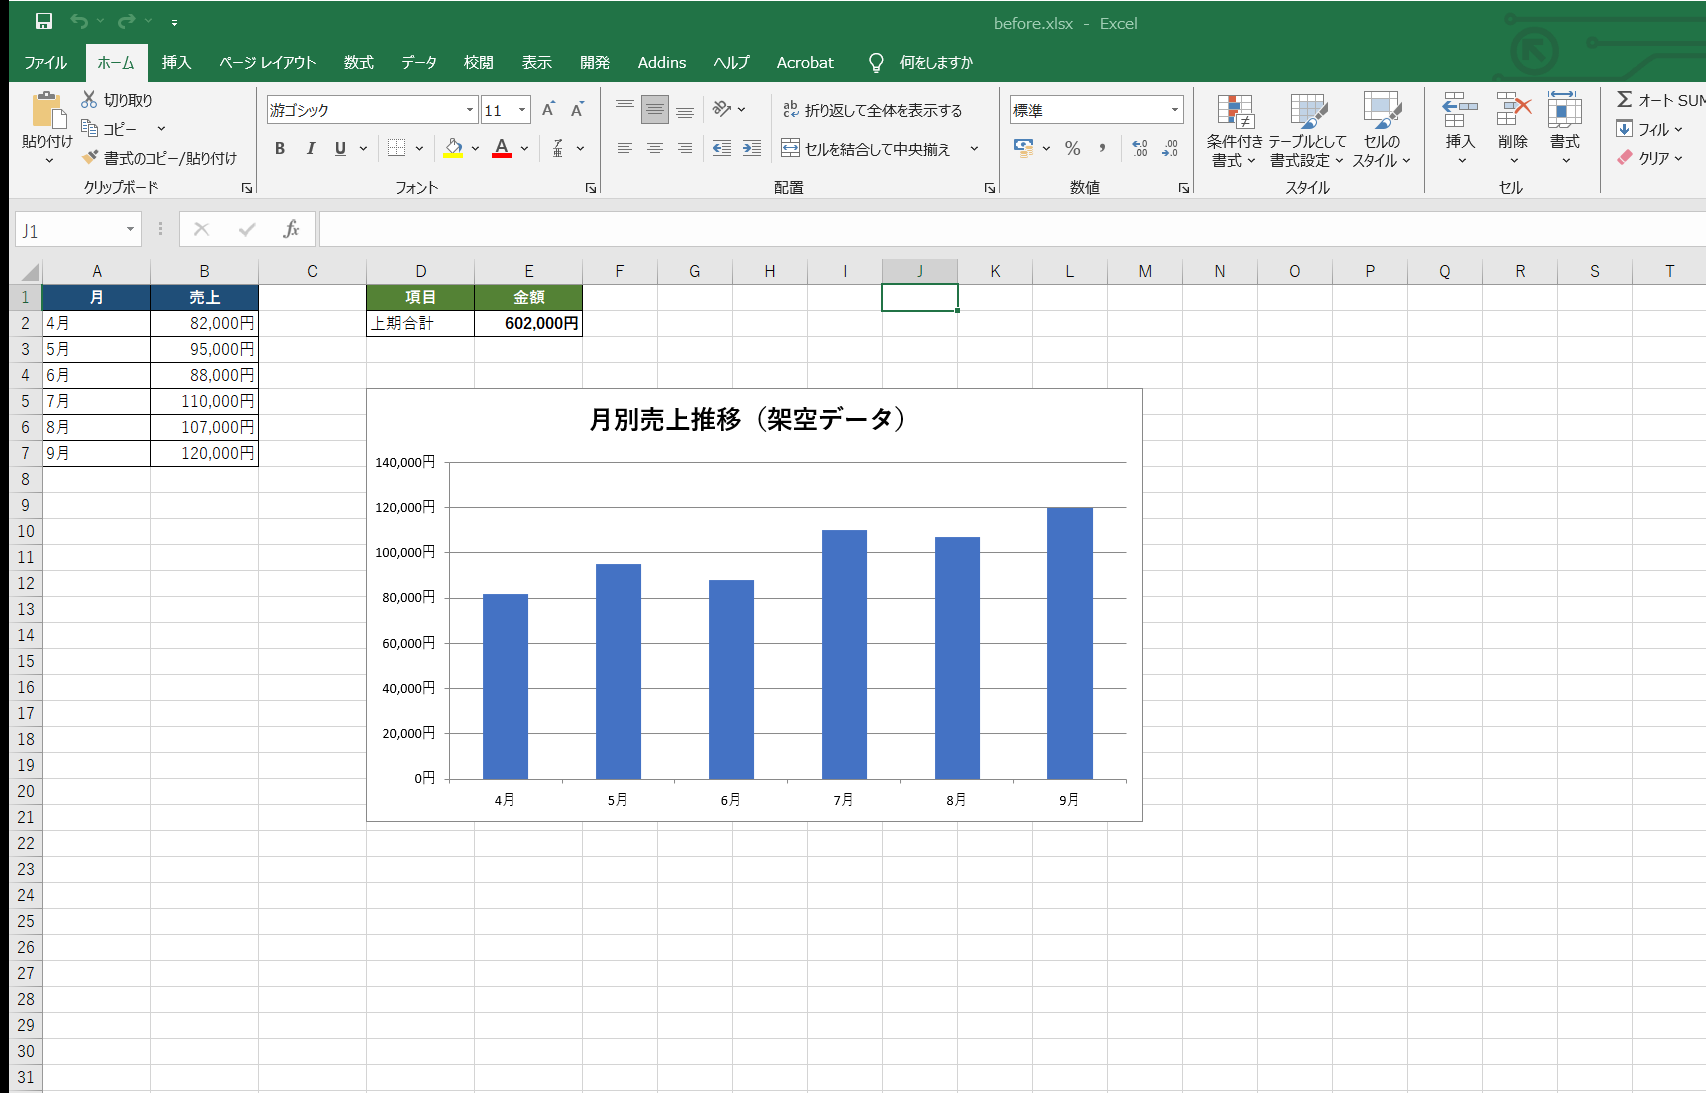Click the percent style icon
The width and height of the screenshot is (1706, 1093).
(1073, 148)
